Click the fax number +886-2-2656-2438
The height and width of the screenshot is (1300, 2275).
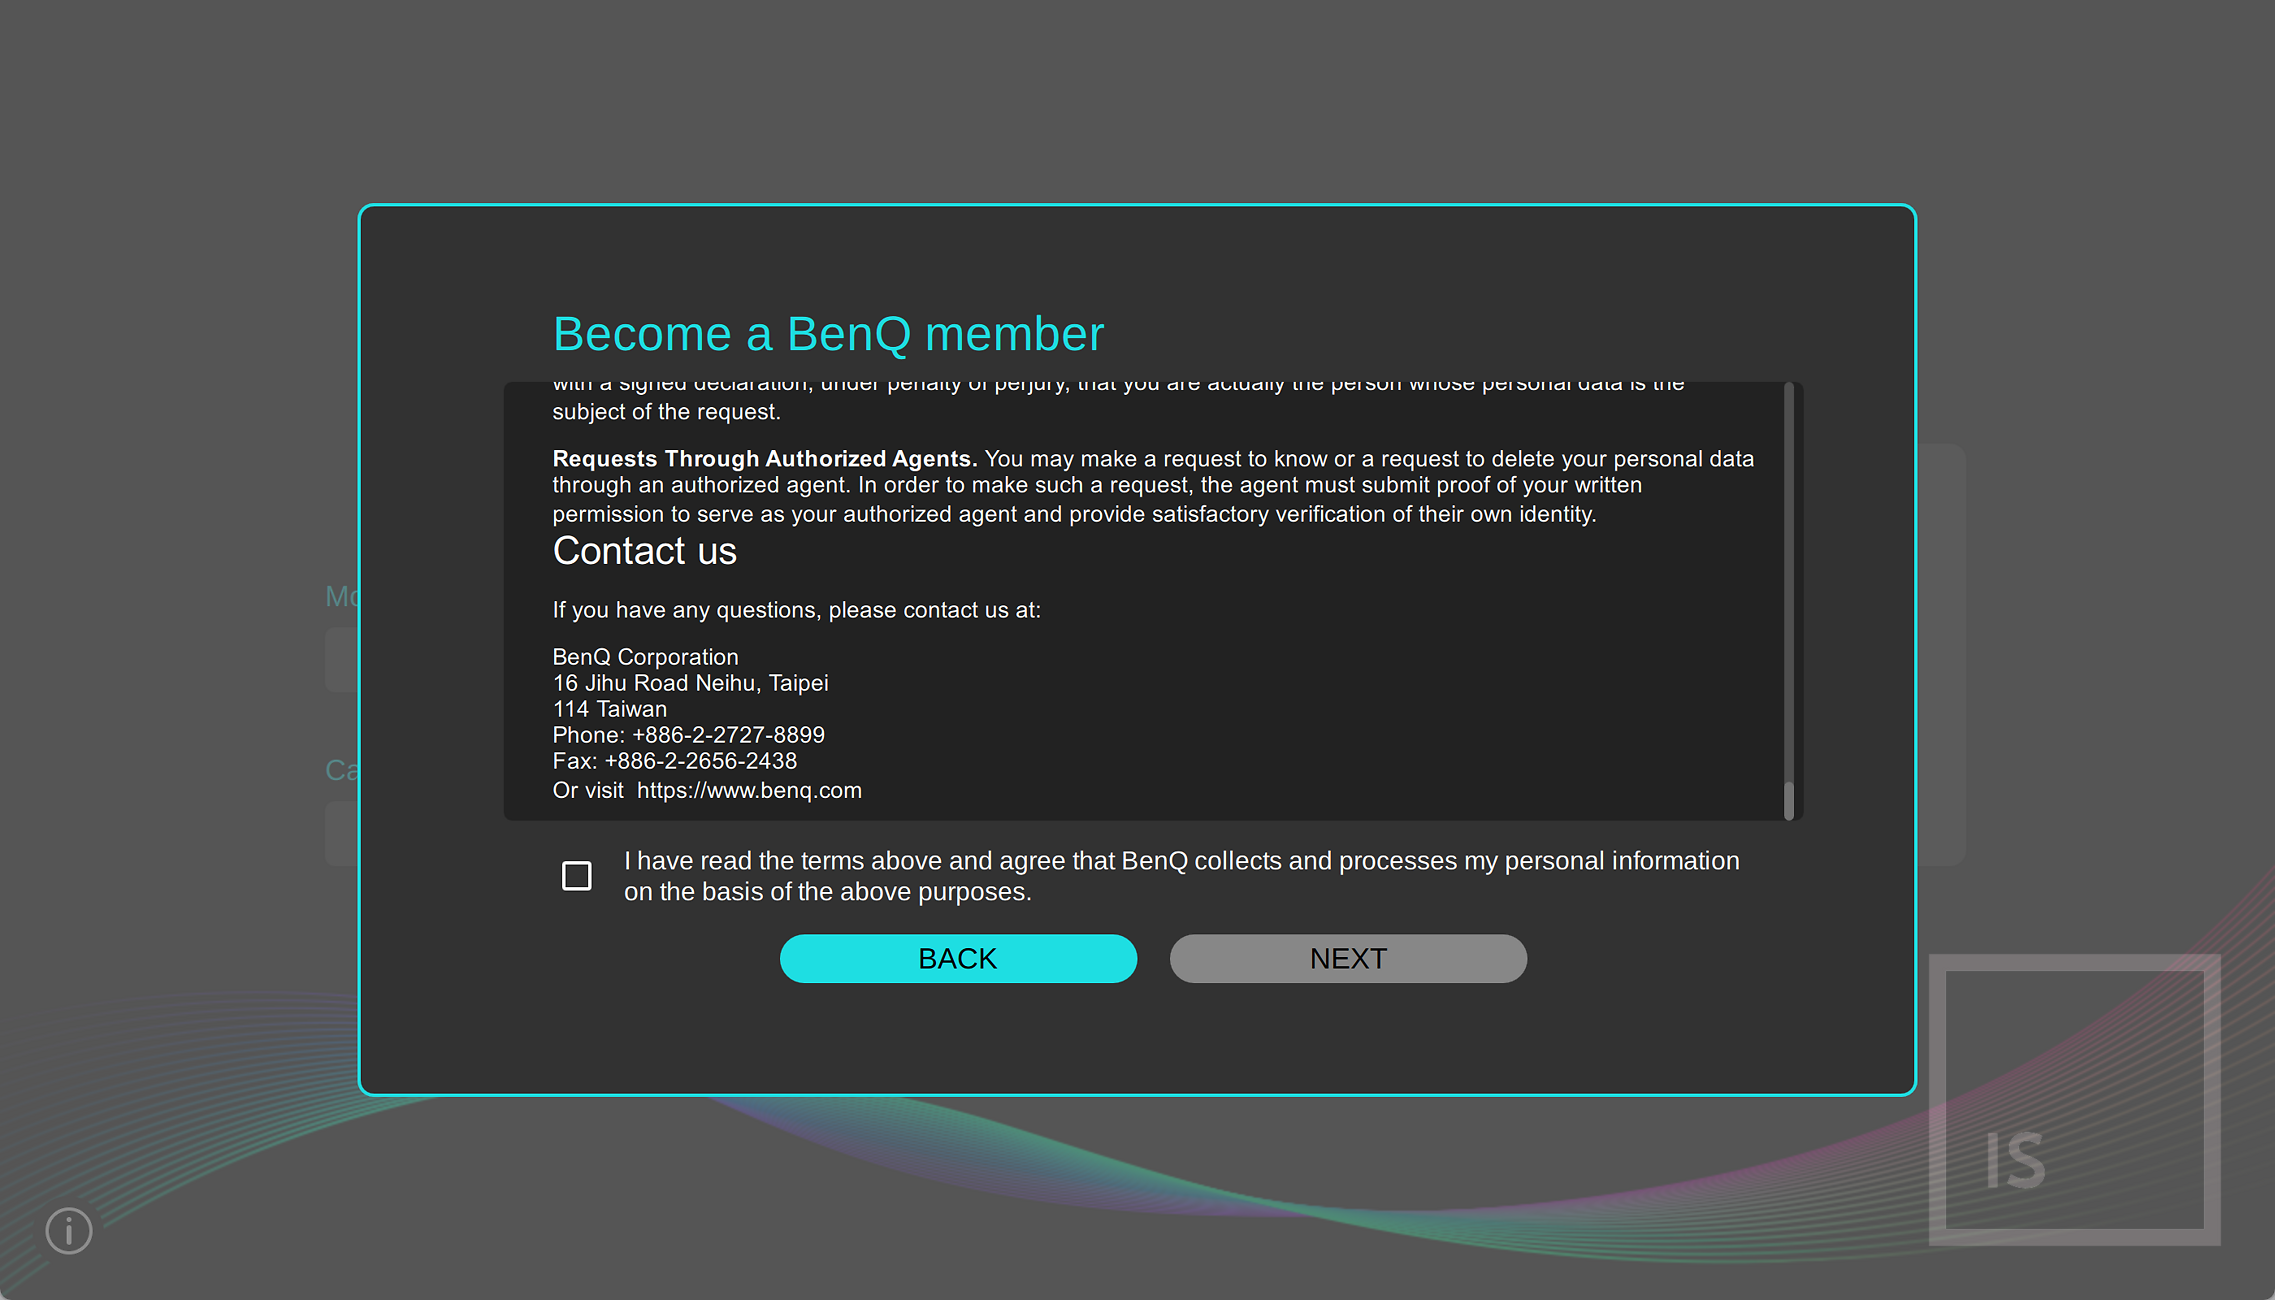700,761
